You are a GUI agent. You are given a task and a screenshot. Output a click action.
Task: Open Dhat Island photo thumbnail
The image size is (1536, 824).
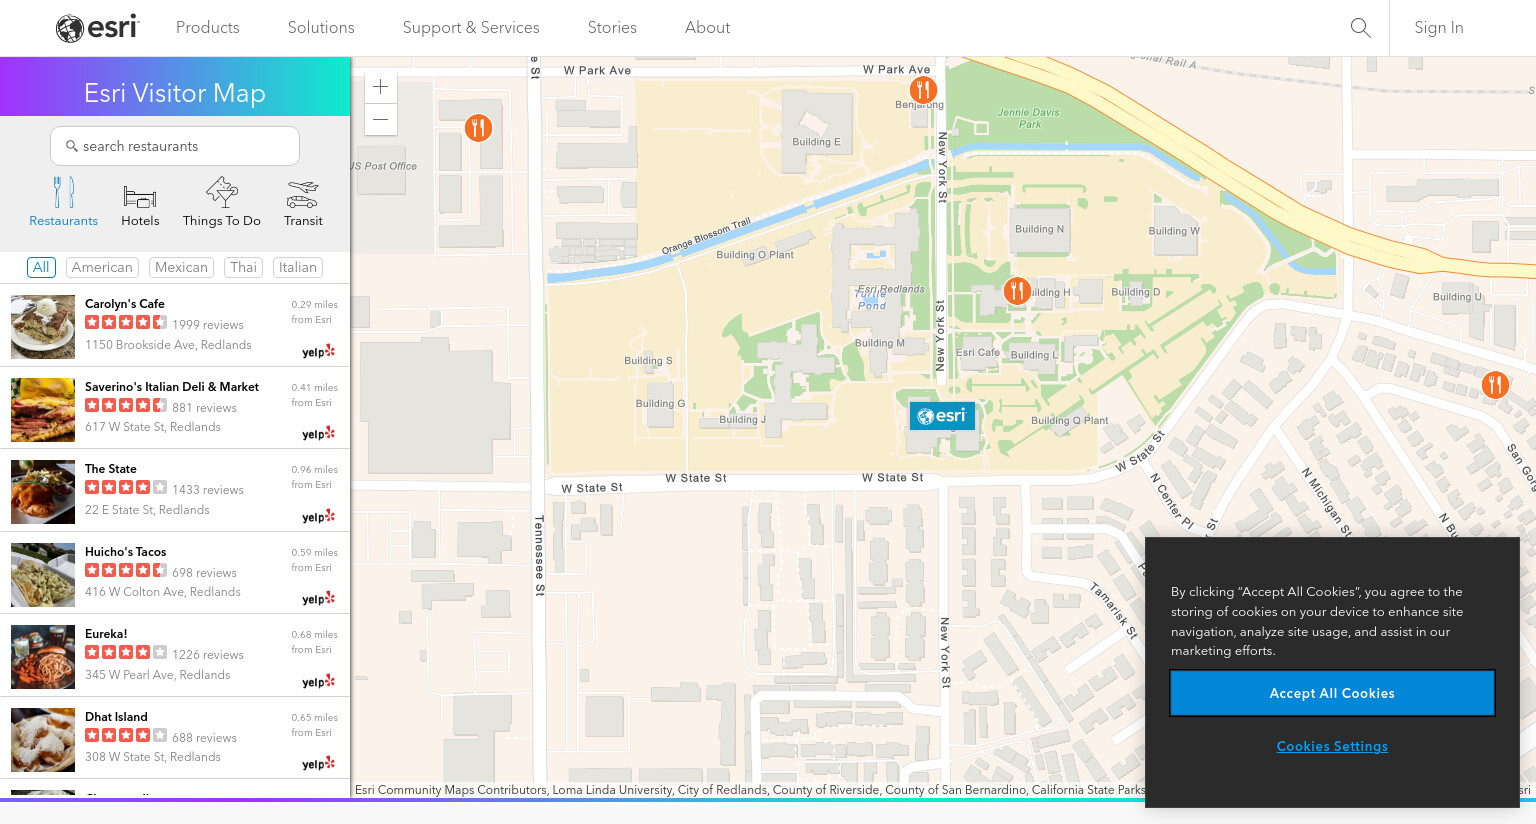click(x=43, y=740)
